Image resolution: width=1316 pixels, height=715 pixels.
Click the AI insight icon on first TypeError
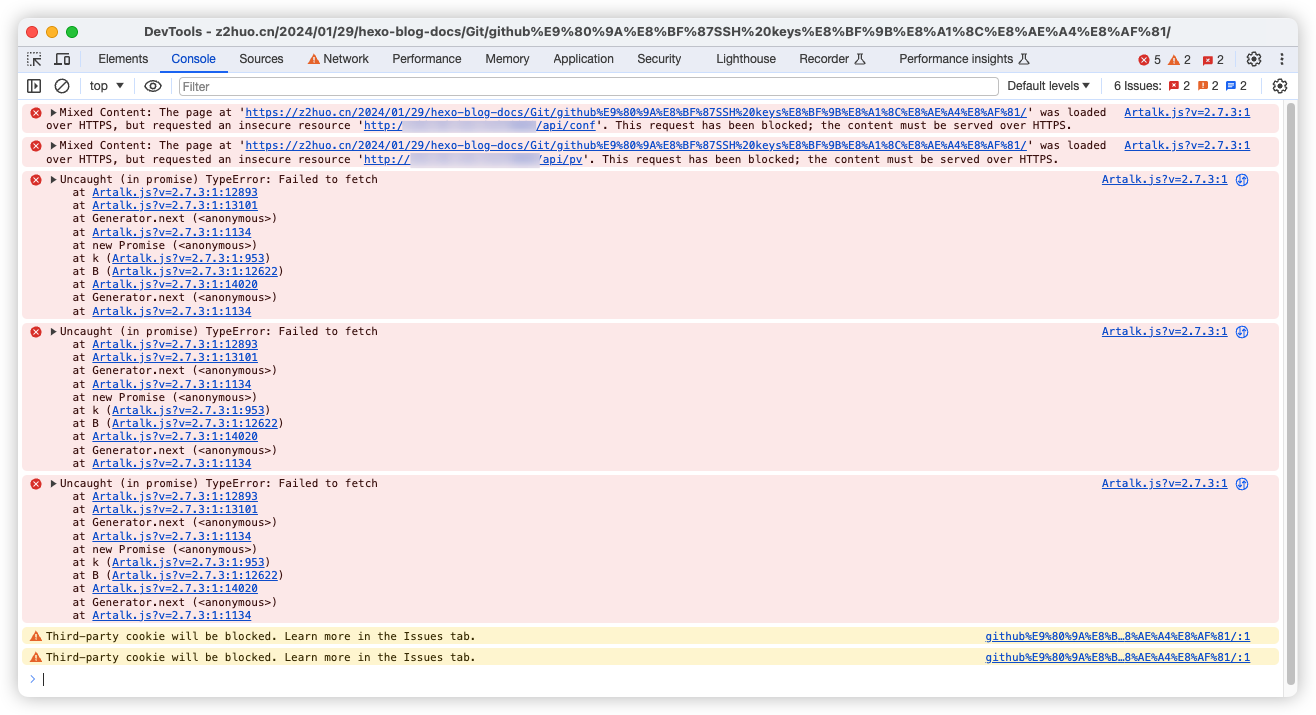click(1242, 180)
